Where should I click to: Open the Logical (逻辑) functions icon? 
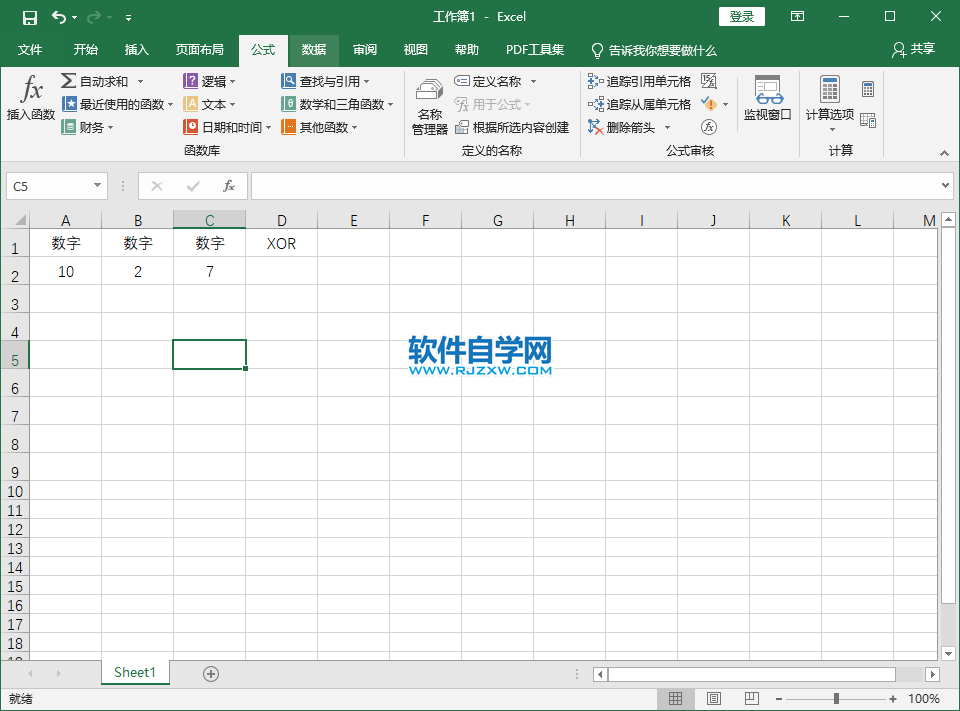click(x=191, y=81)
